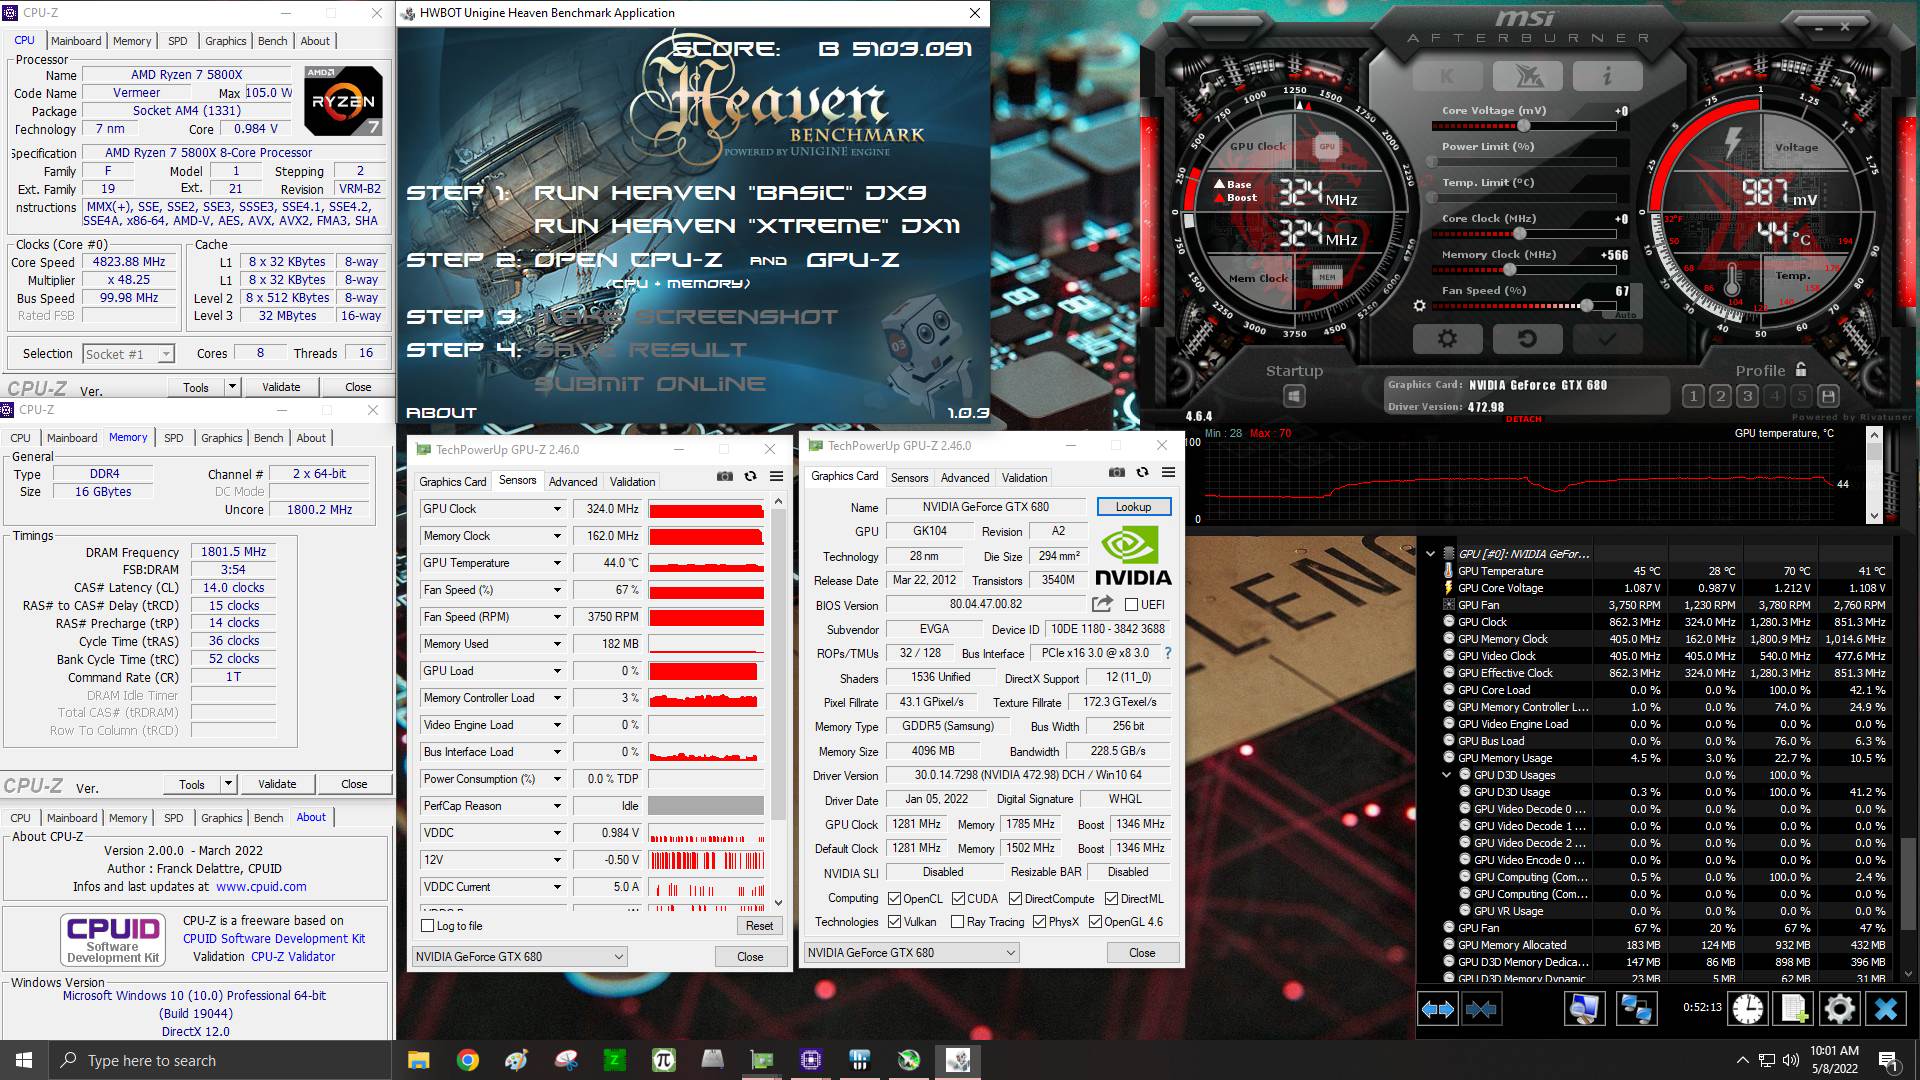Toggle the Vulkan checkbox
This screenshot has width=1920, height=1080.
click(894, 922)
